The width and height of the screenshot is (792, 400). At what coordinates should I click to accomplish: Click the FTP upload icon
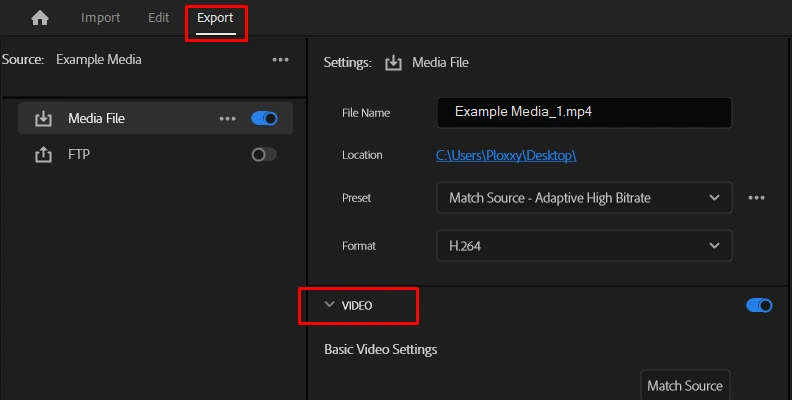tap(43, 155)
